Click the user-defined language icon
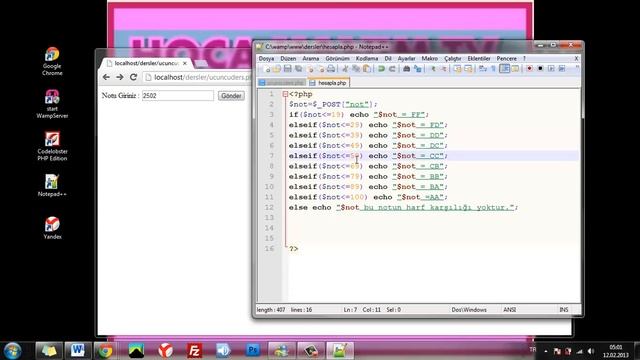The image size is (640, 360). coord(515,69)
